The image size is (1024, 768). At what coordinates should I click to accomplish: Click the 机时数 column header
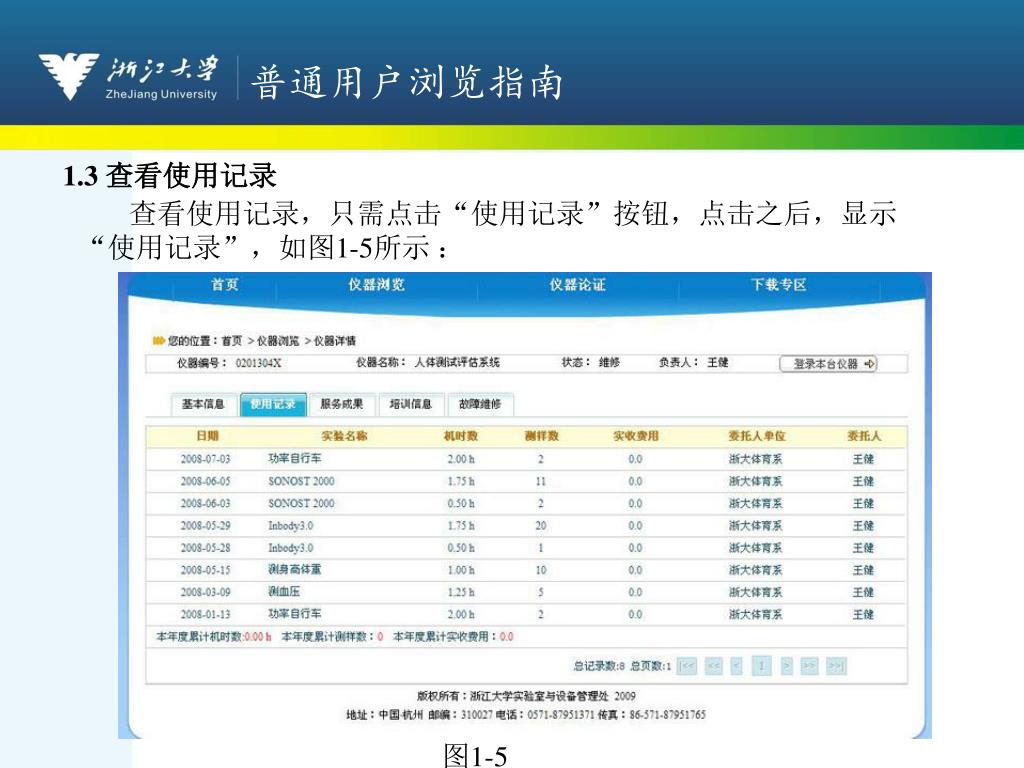tap(461, 436)
